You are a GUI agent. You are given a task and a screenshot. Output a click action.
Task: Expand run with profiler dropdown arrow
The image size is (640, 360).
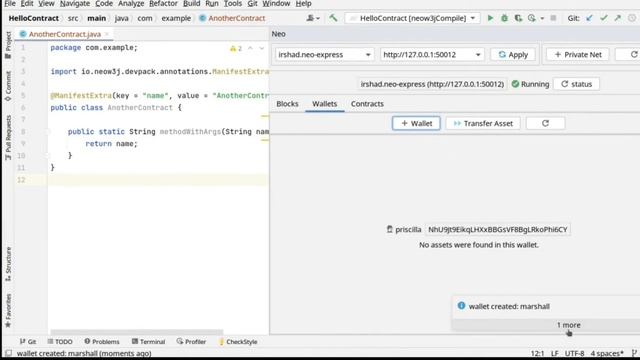tap(542, 18)
